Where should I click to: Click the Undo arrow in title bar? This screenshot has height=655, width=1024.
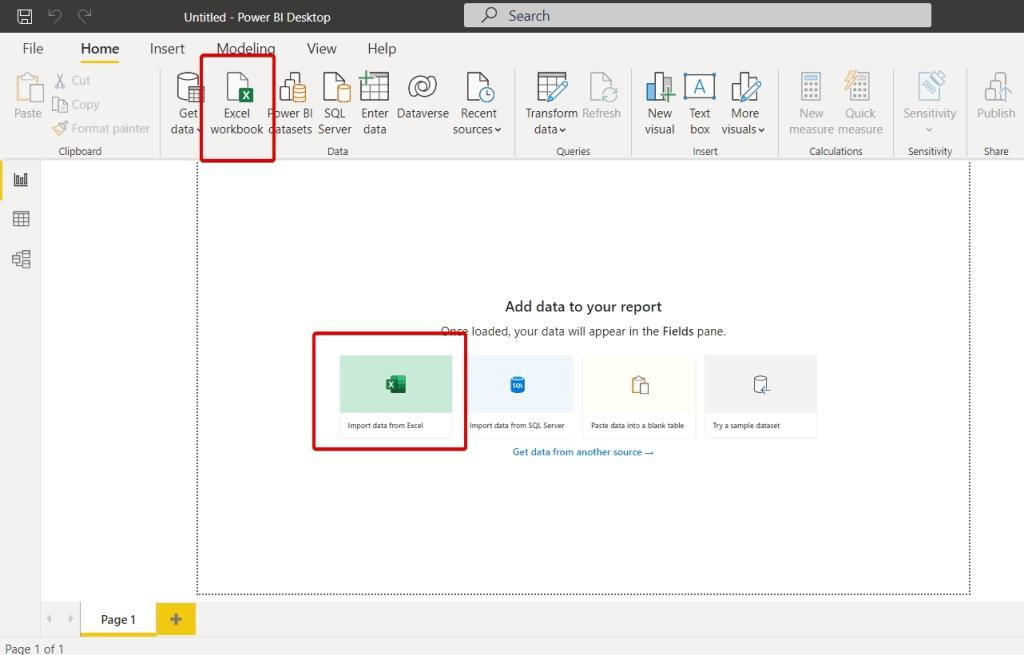point(55,16)
